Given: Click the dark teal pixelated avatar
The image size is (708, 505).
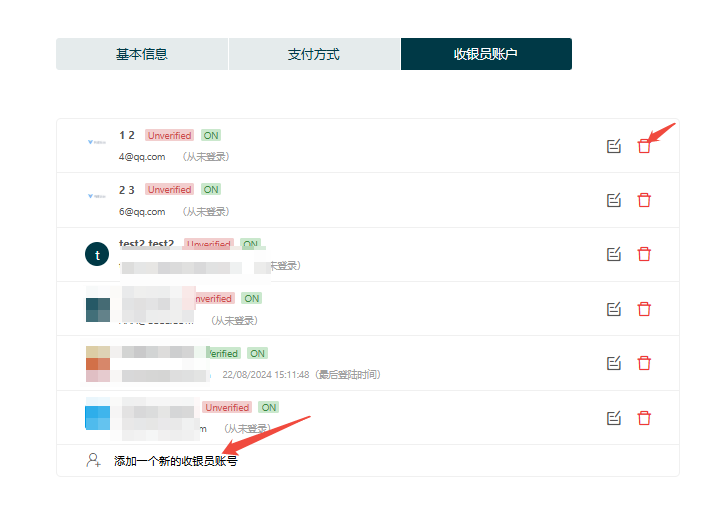Looking at the screenshot, I should 98,310.
